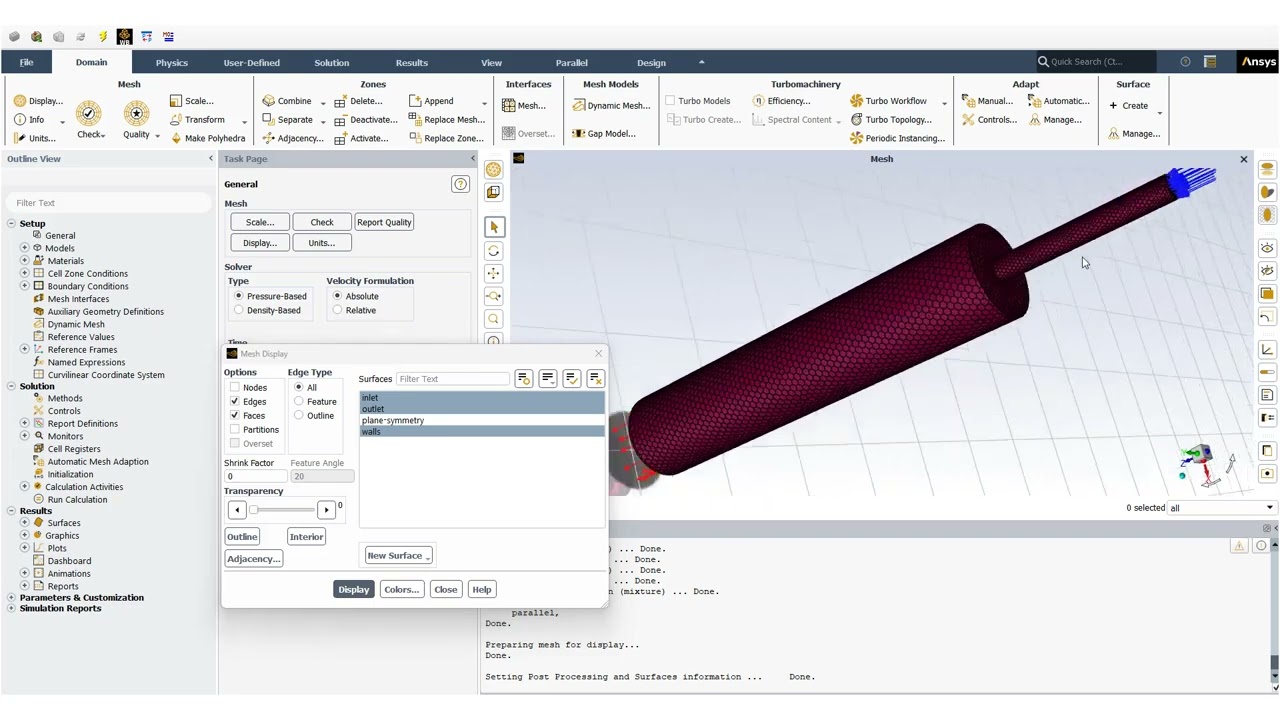This screenshot has height=720, width=1280.
Task: Click the Transparency slider handle
Action: (x=253, y=510)
